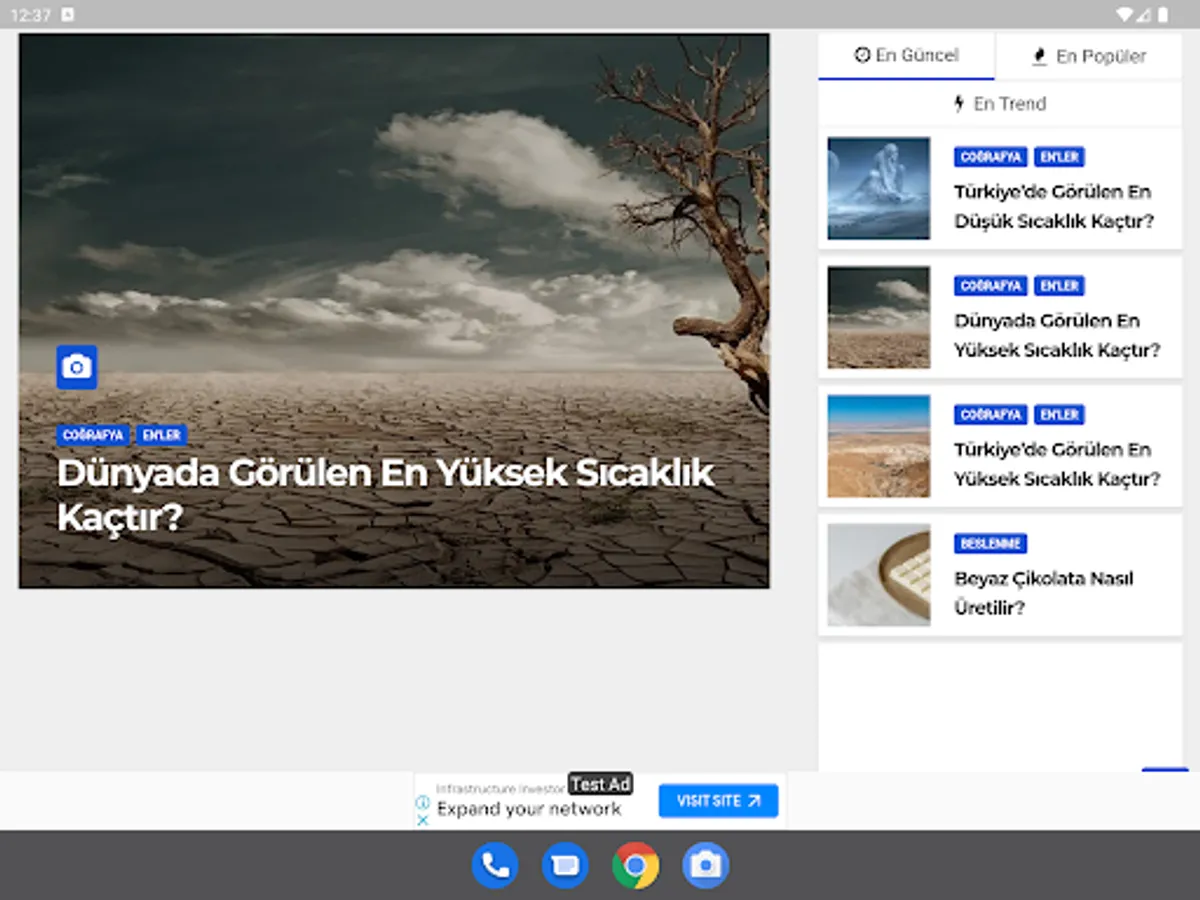Open the Phone app in the dock
Screen dimensions: 1200x900
[494, 865]
